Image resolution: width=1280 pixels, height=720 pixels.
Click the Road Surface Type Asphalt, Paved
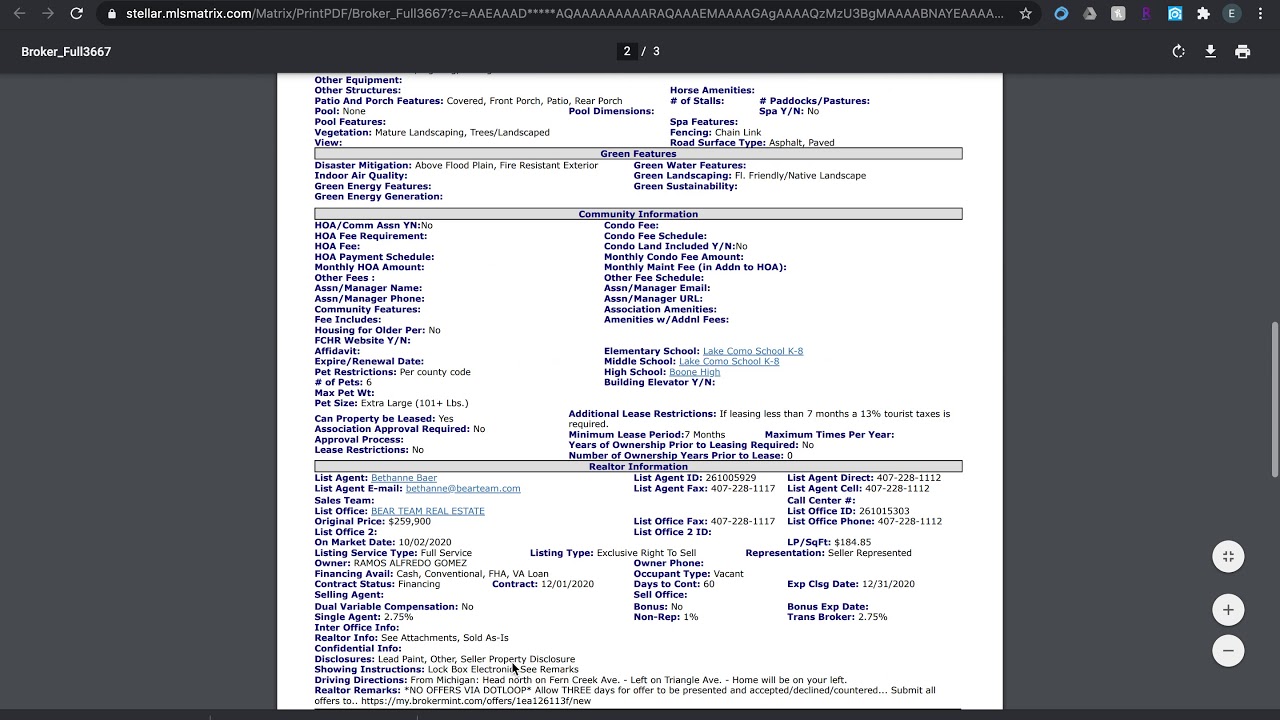tap(752, 143)
